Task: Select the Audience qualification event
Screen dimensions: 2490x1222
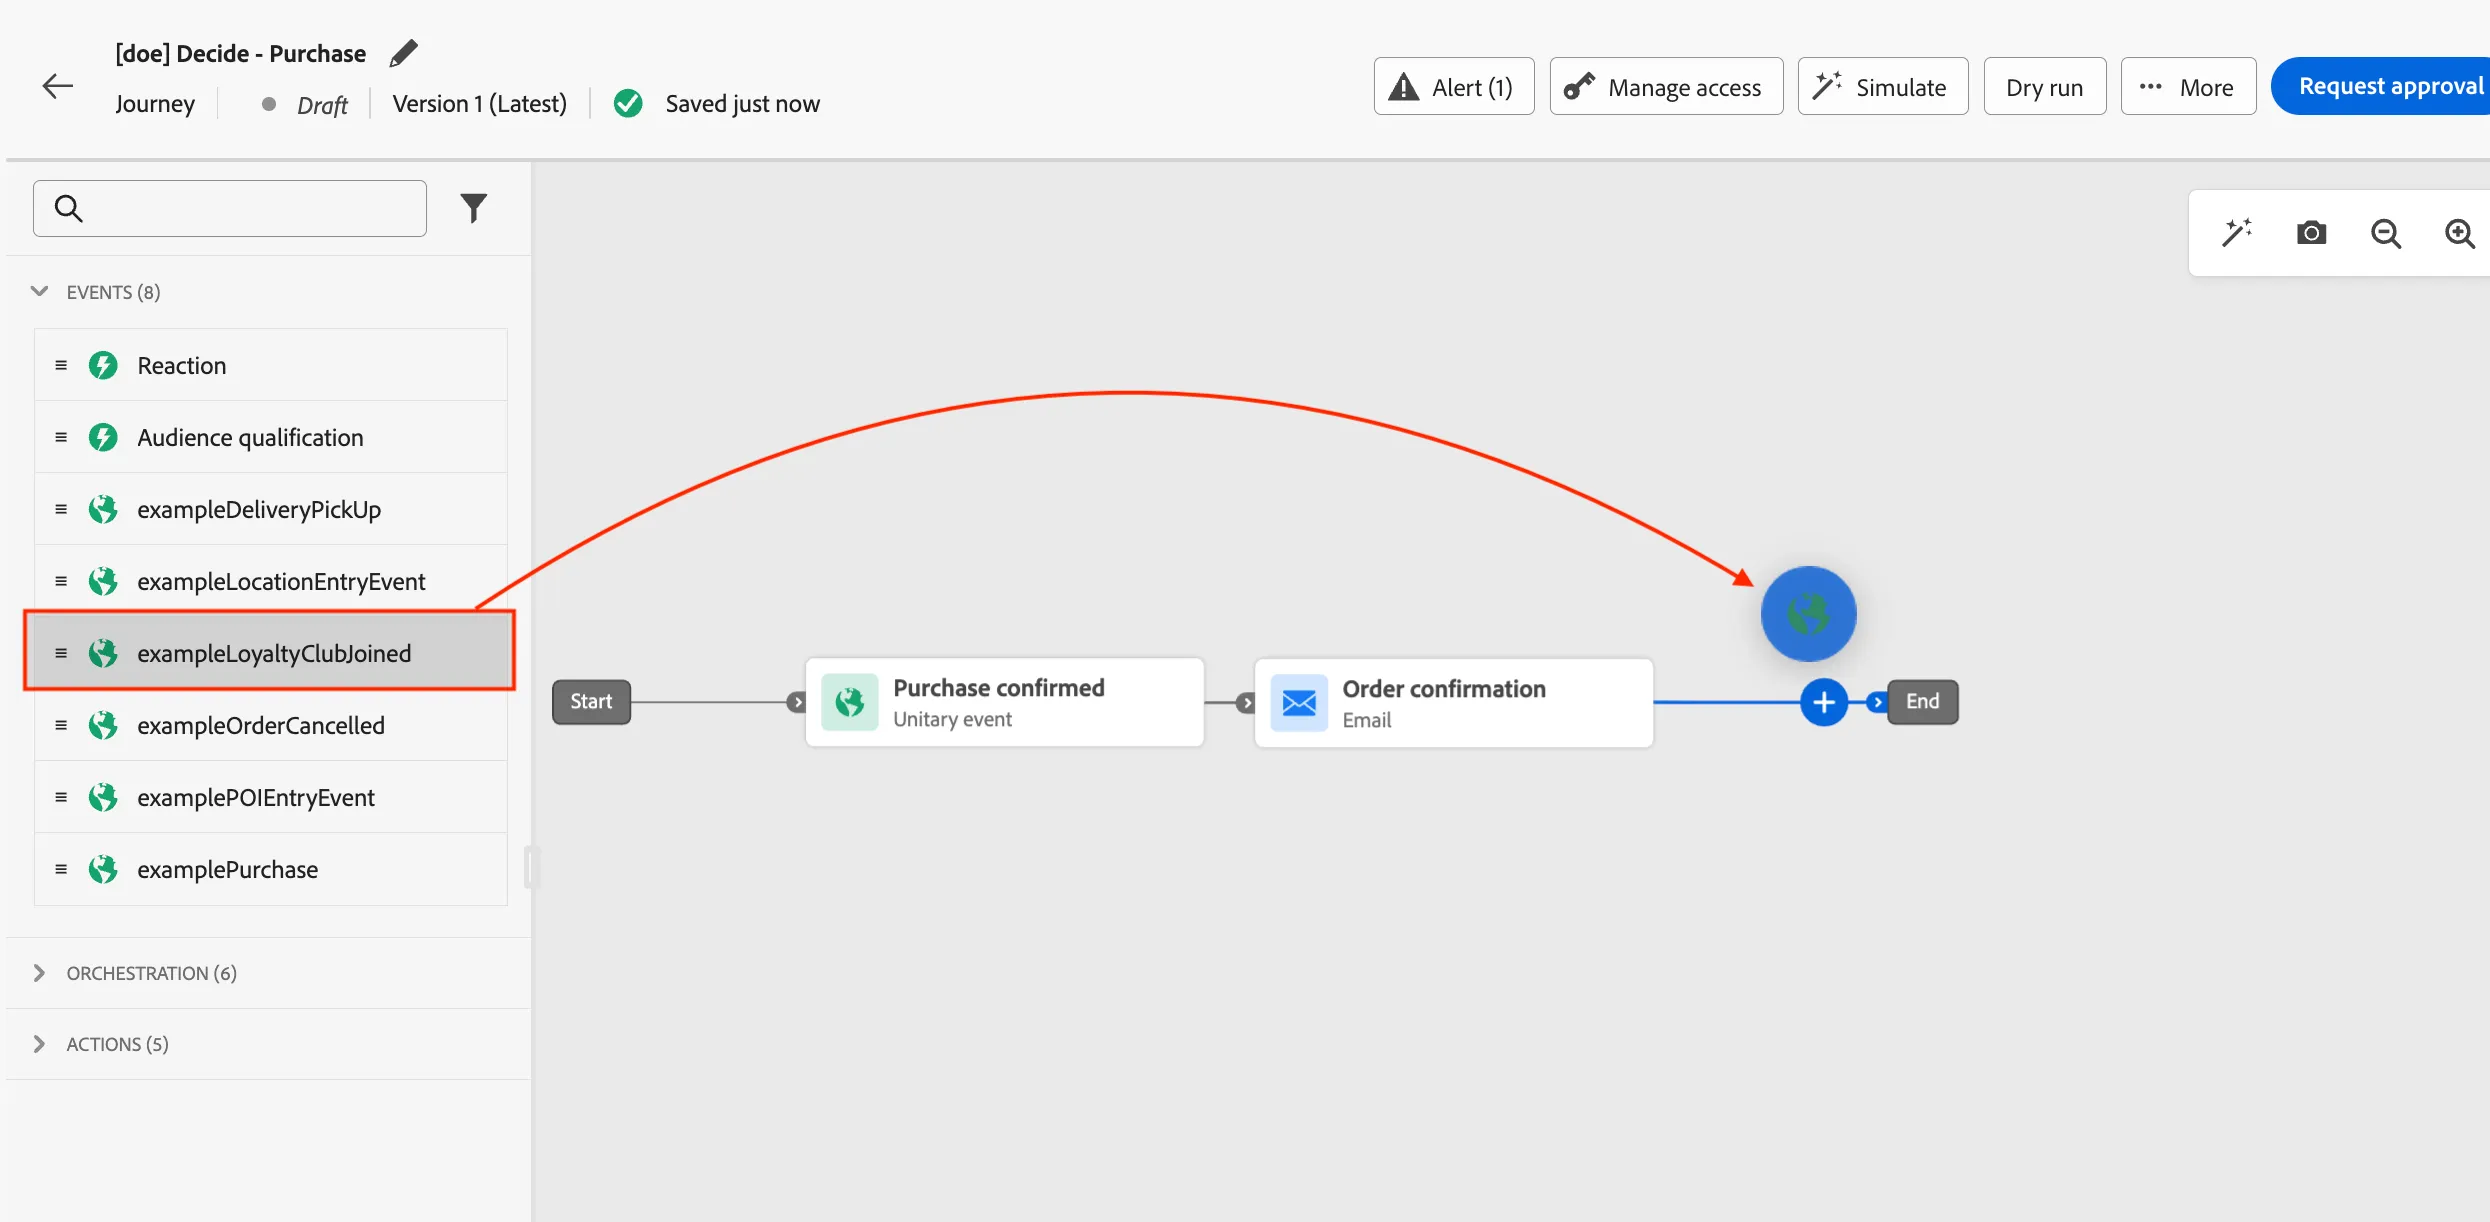Action: [271, 437]
